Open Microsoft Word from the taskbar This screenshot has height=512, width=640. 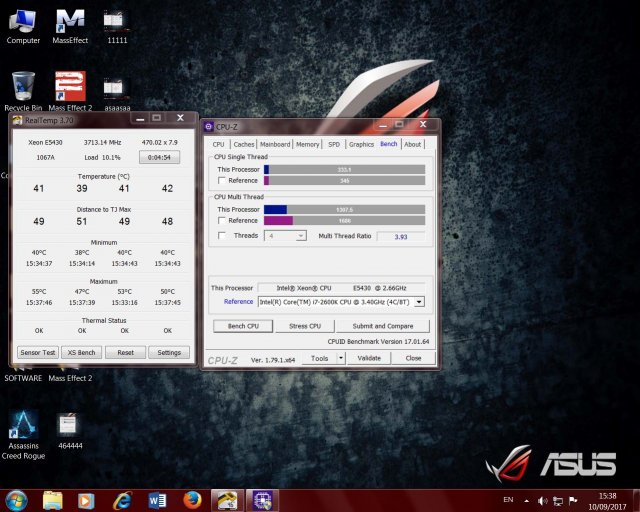point(157,499)
